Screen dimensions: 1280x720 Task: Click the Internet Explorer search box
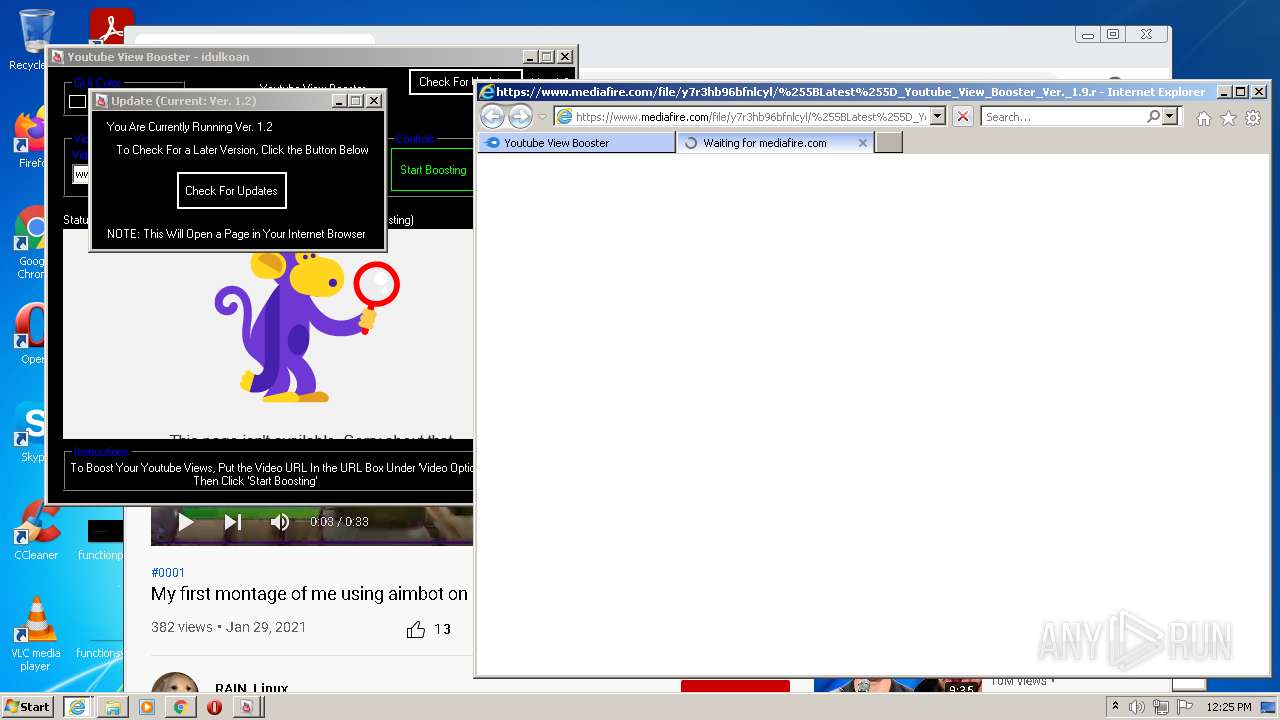point(1062,116)
